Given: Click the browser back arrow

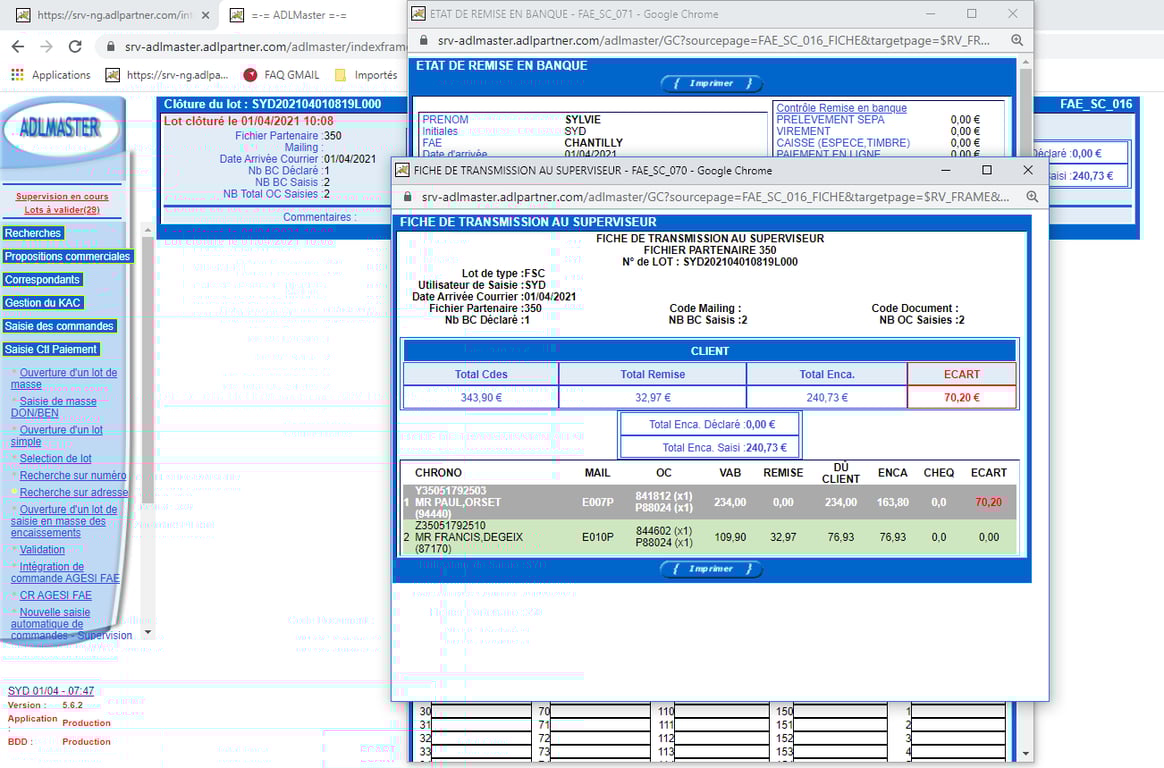Looking at the screenshot, I should (18, 47).
